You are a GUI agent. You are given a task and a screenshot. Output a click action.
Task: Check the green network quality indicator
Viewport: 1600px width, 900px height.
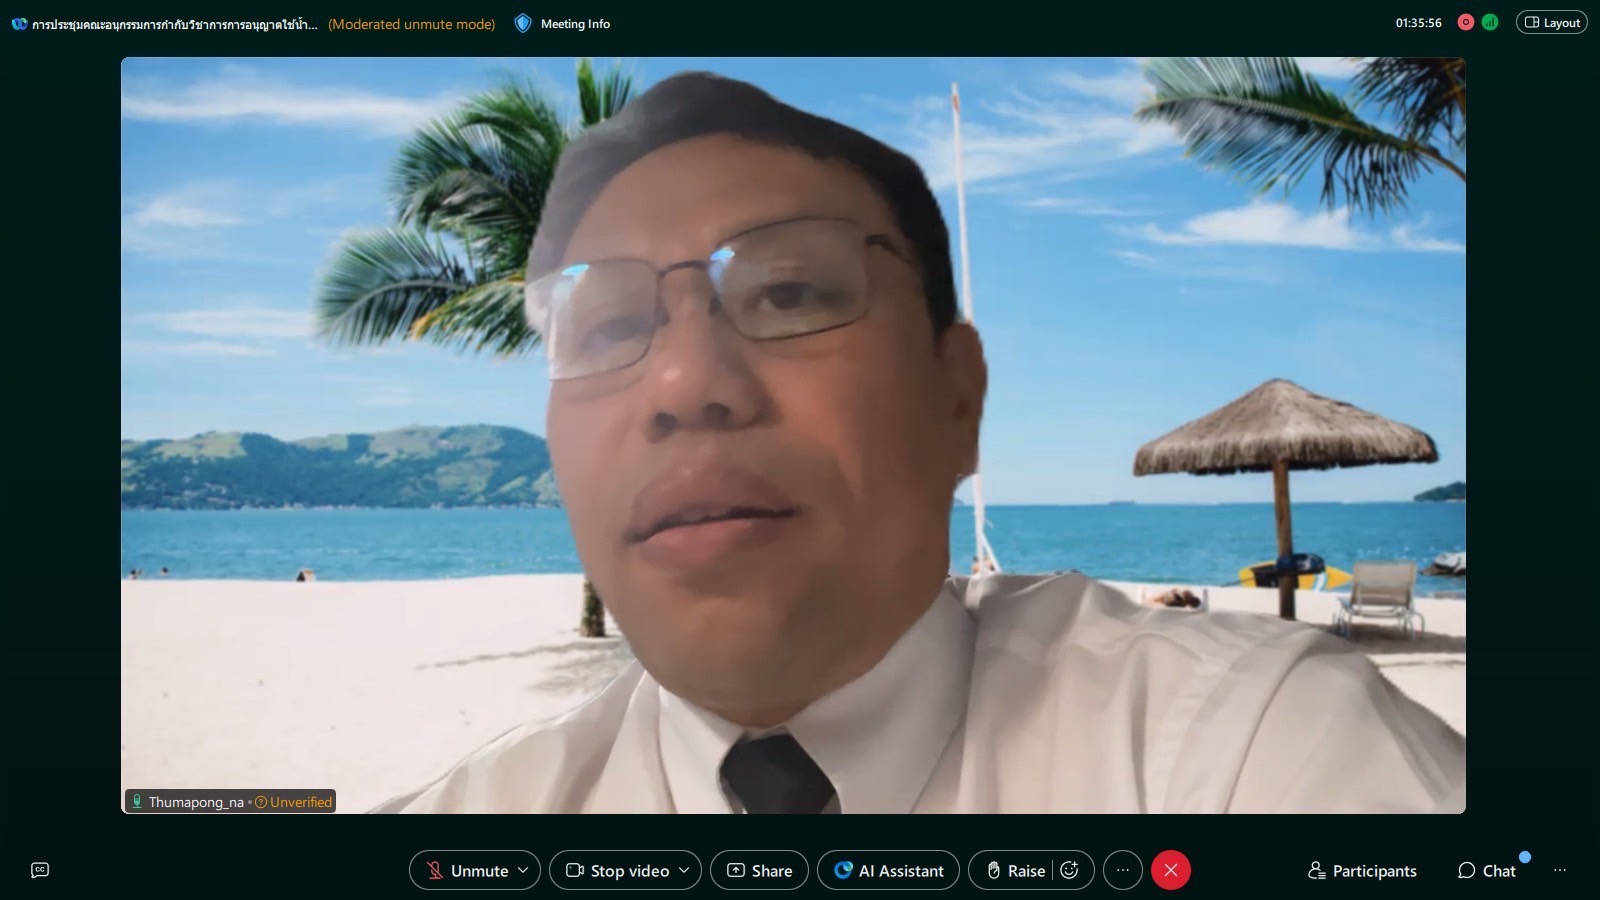coord(1490,22)
